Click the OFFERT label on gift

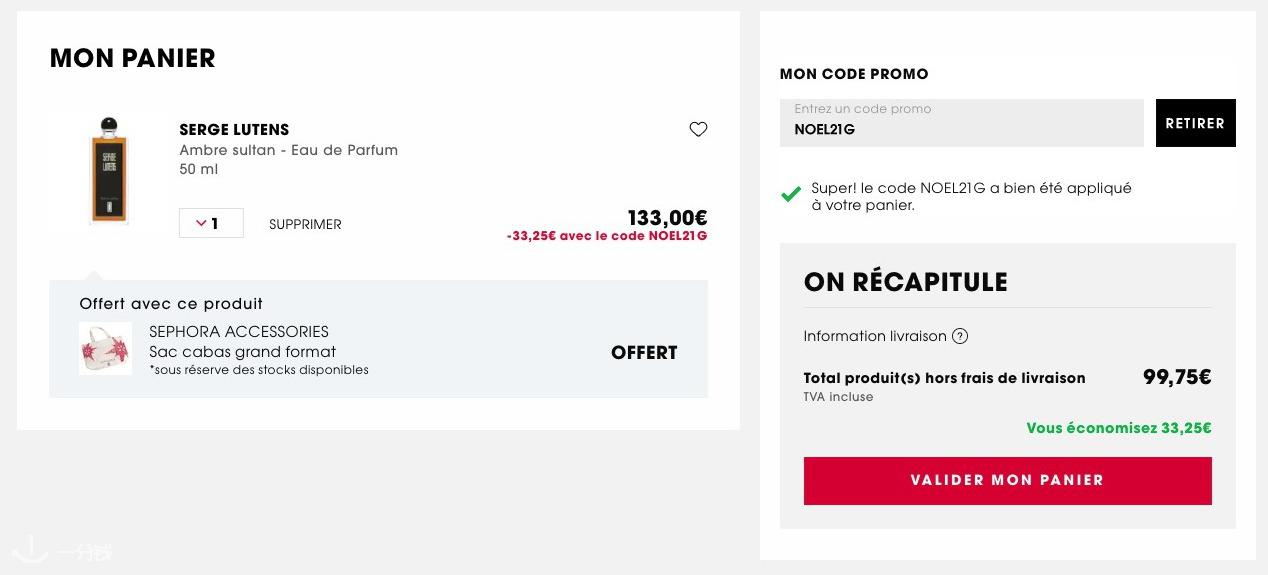(x=644, y=353)
